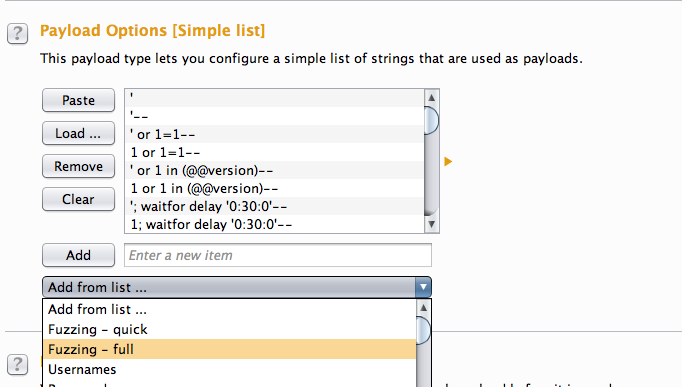The image size is (682, 387).
Task: Select the Add from list combo box
Action: 237,287
